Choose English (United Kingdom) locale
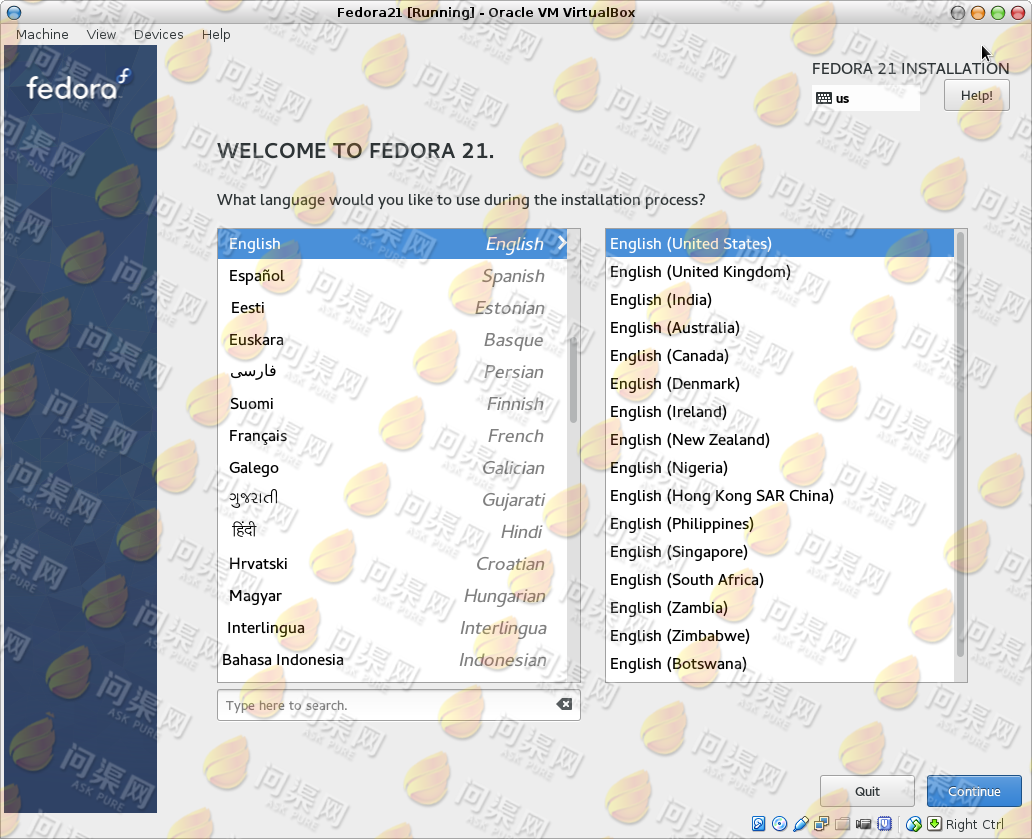 pyautogui.click(x=780, y=272)
